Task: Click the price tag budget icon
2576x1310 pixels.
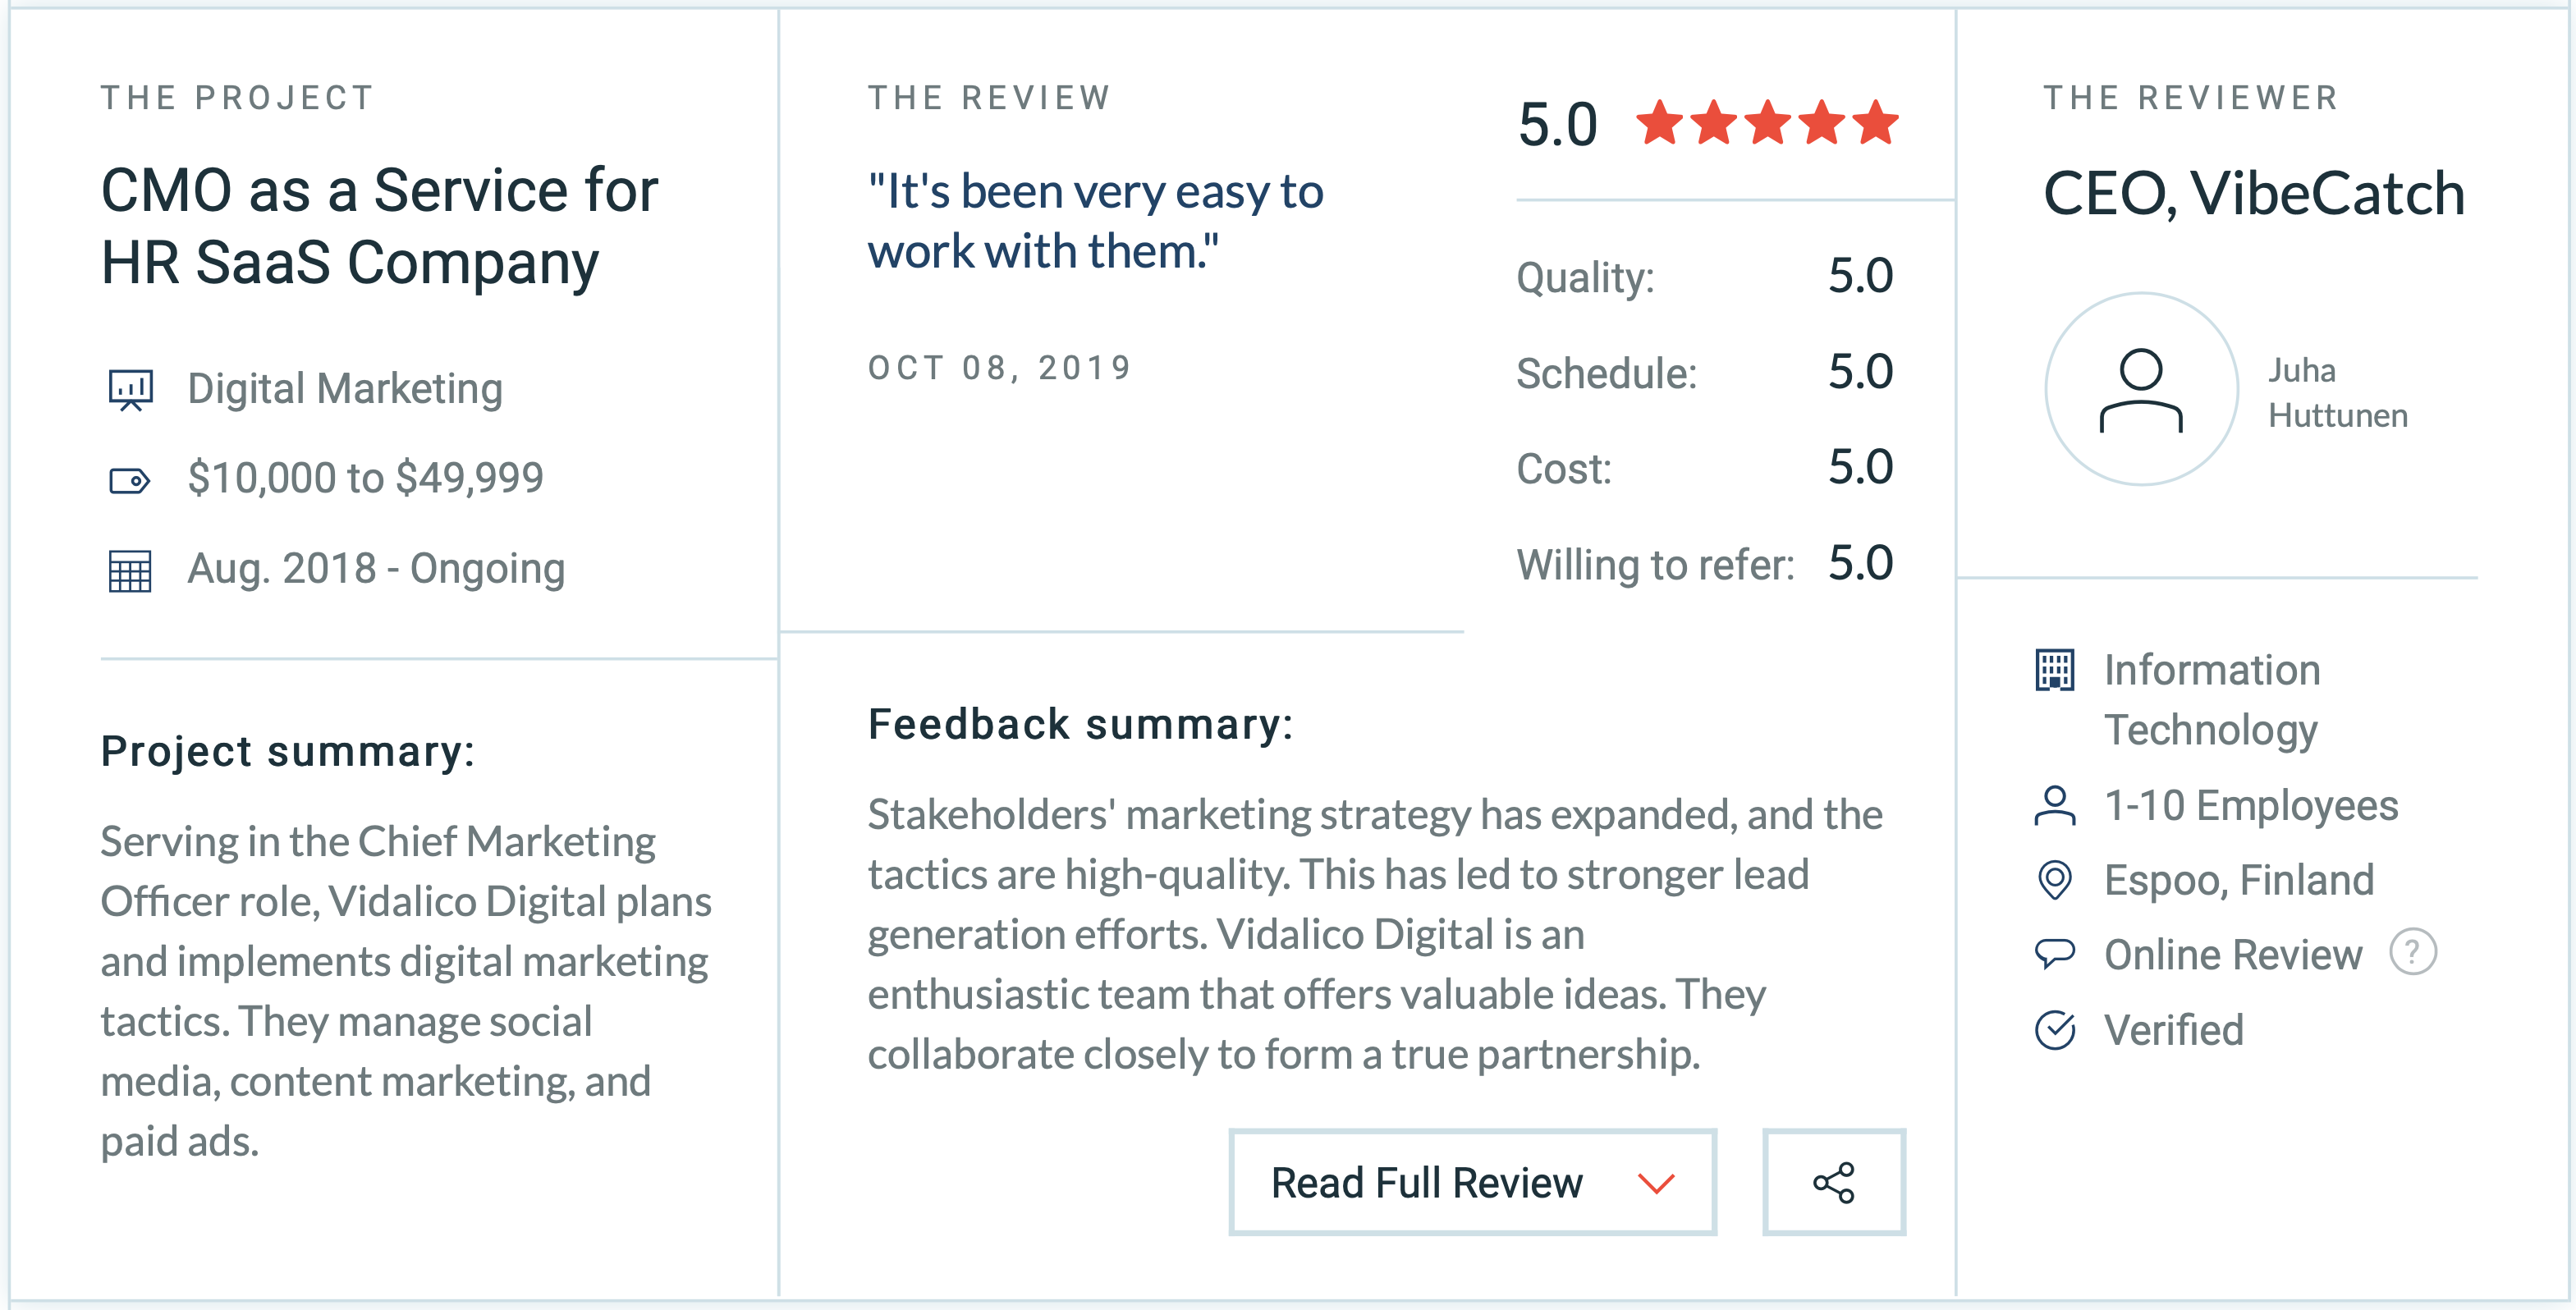Action: [x=129, y=481]
